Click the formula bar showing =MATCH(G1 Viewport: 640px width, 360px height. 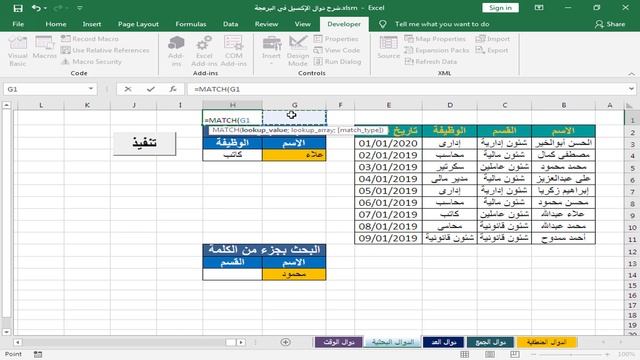(x=407, y=89)
